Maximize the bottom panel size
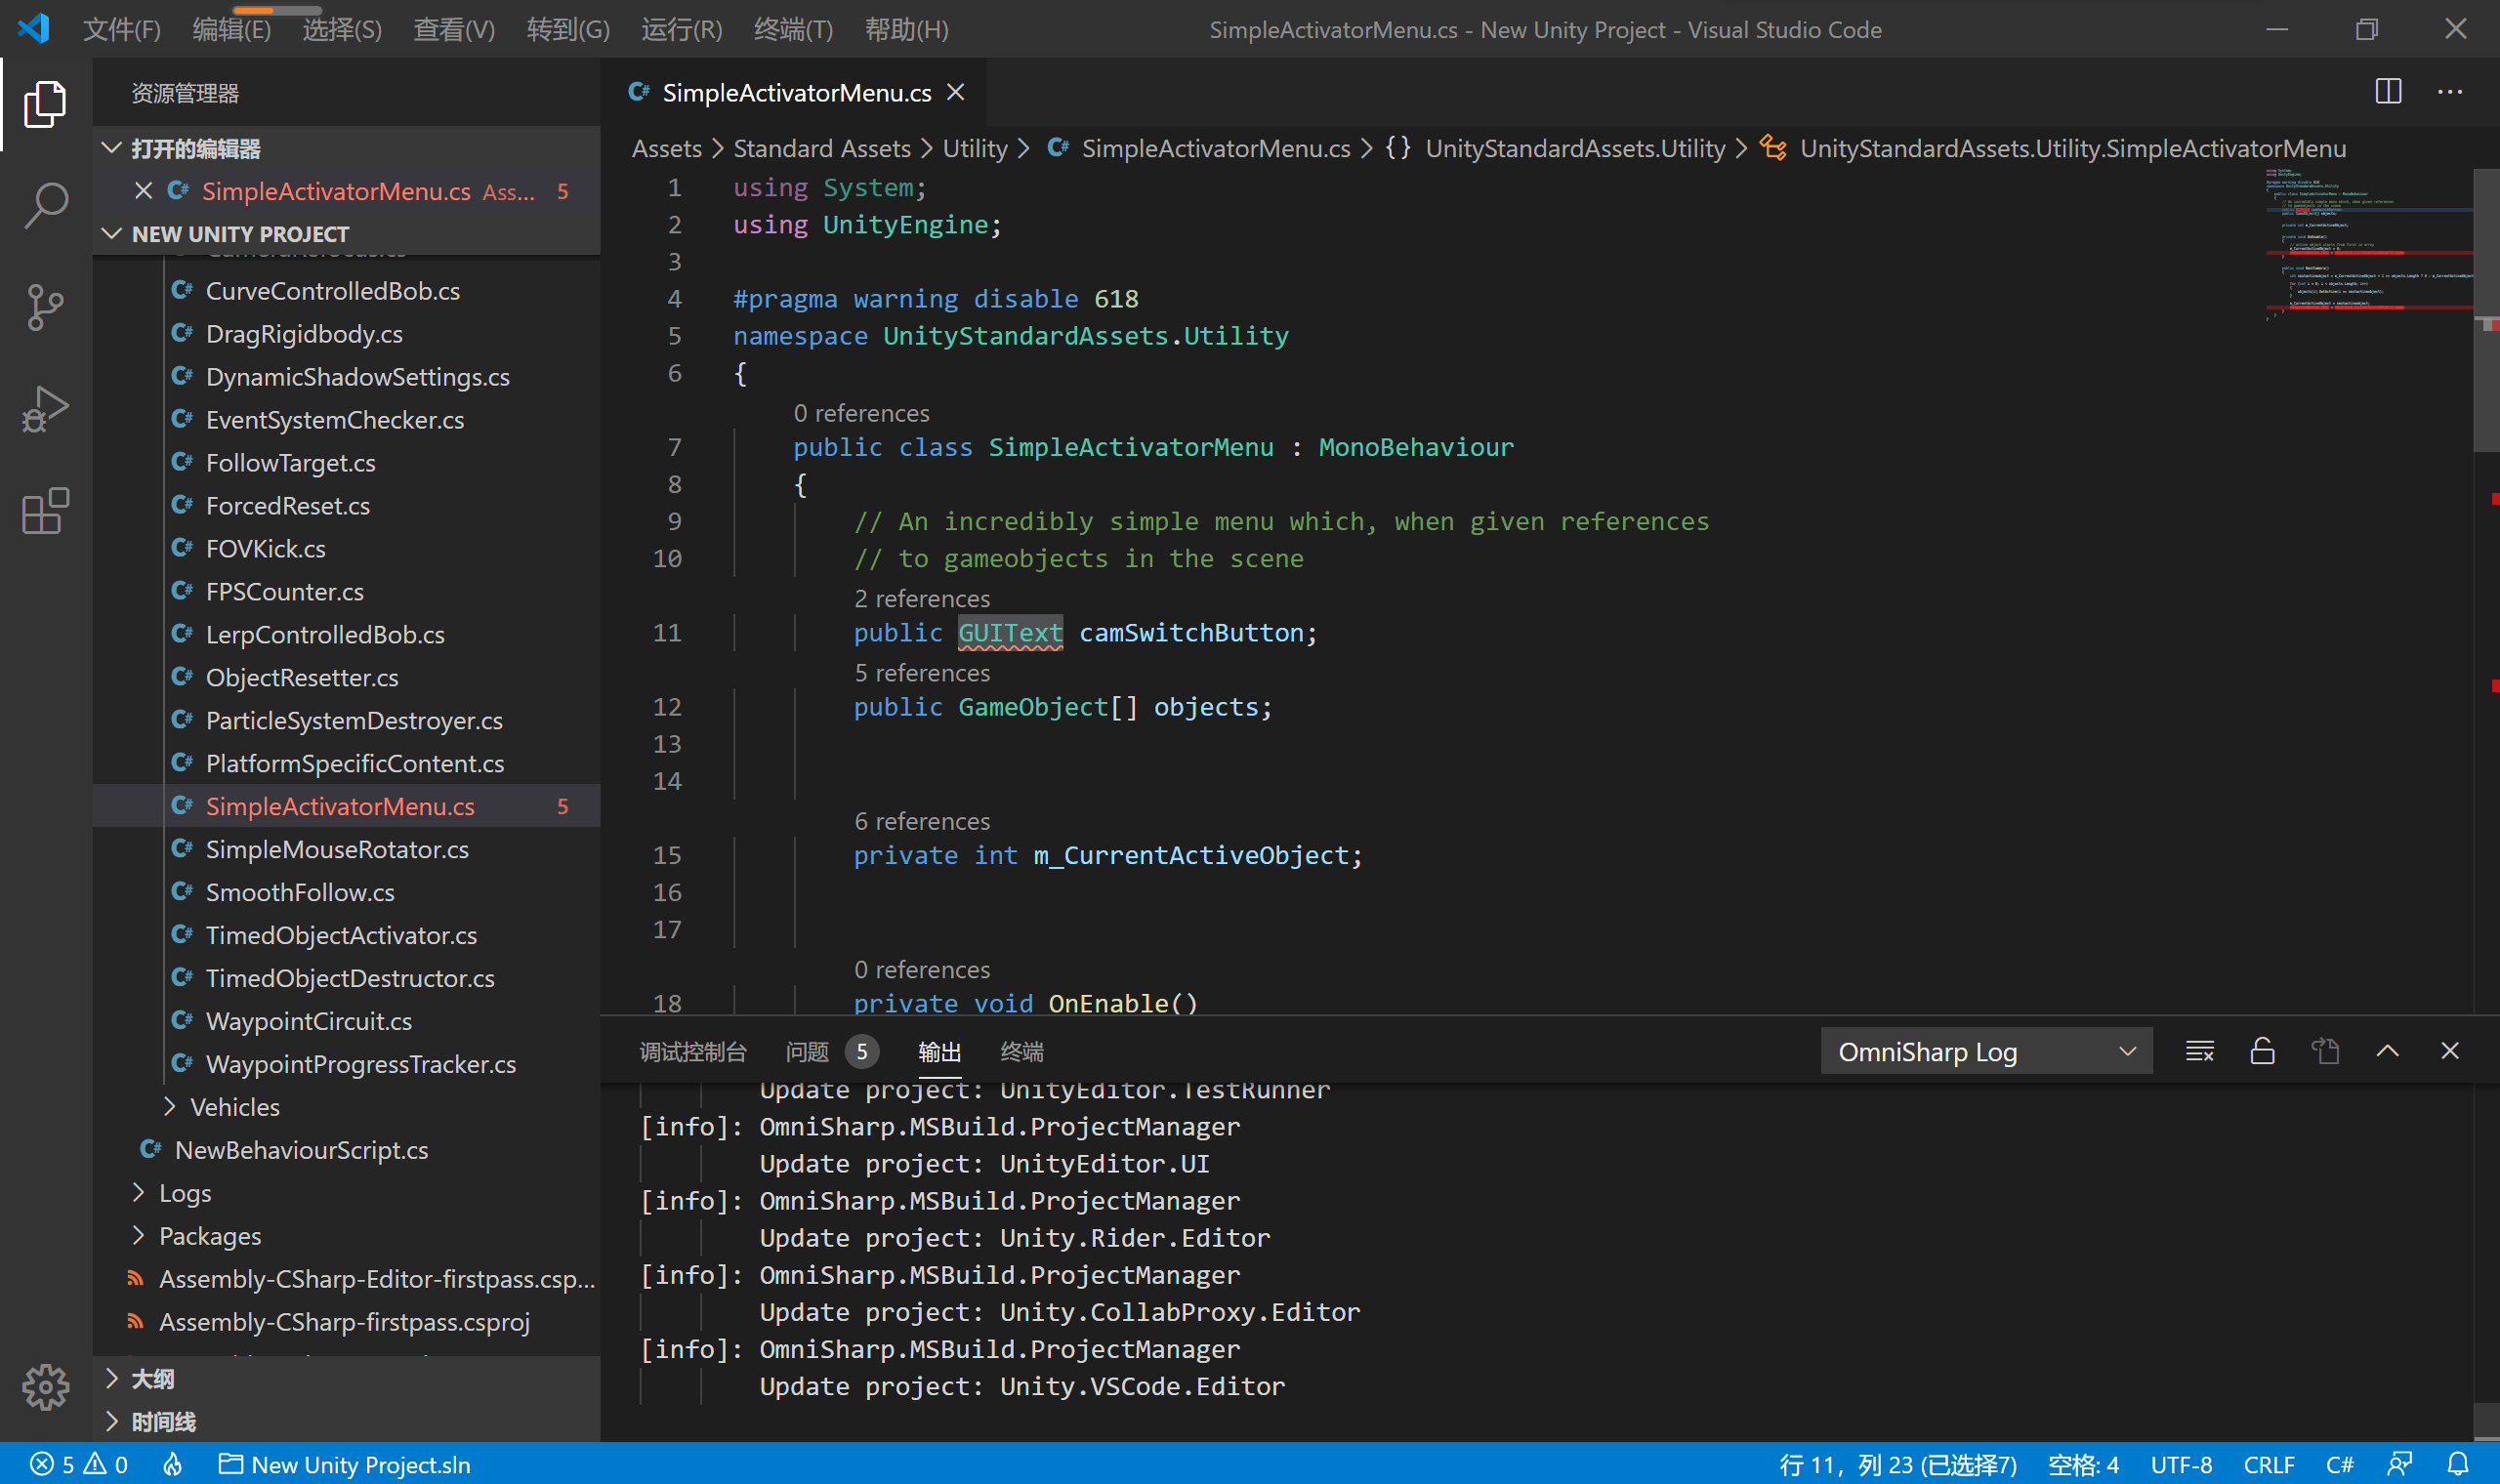Image resolution: width=2500 pixels, height=1484 pixels. point(2387,1051)
